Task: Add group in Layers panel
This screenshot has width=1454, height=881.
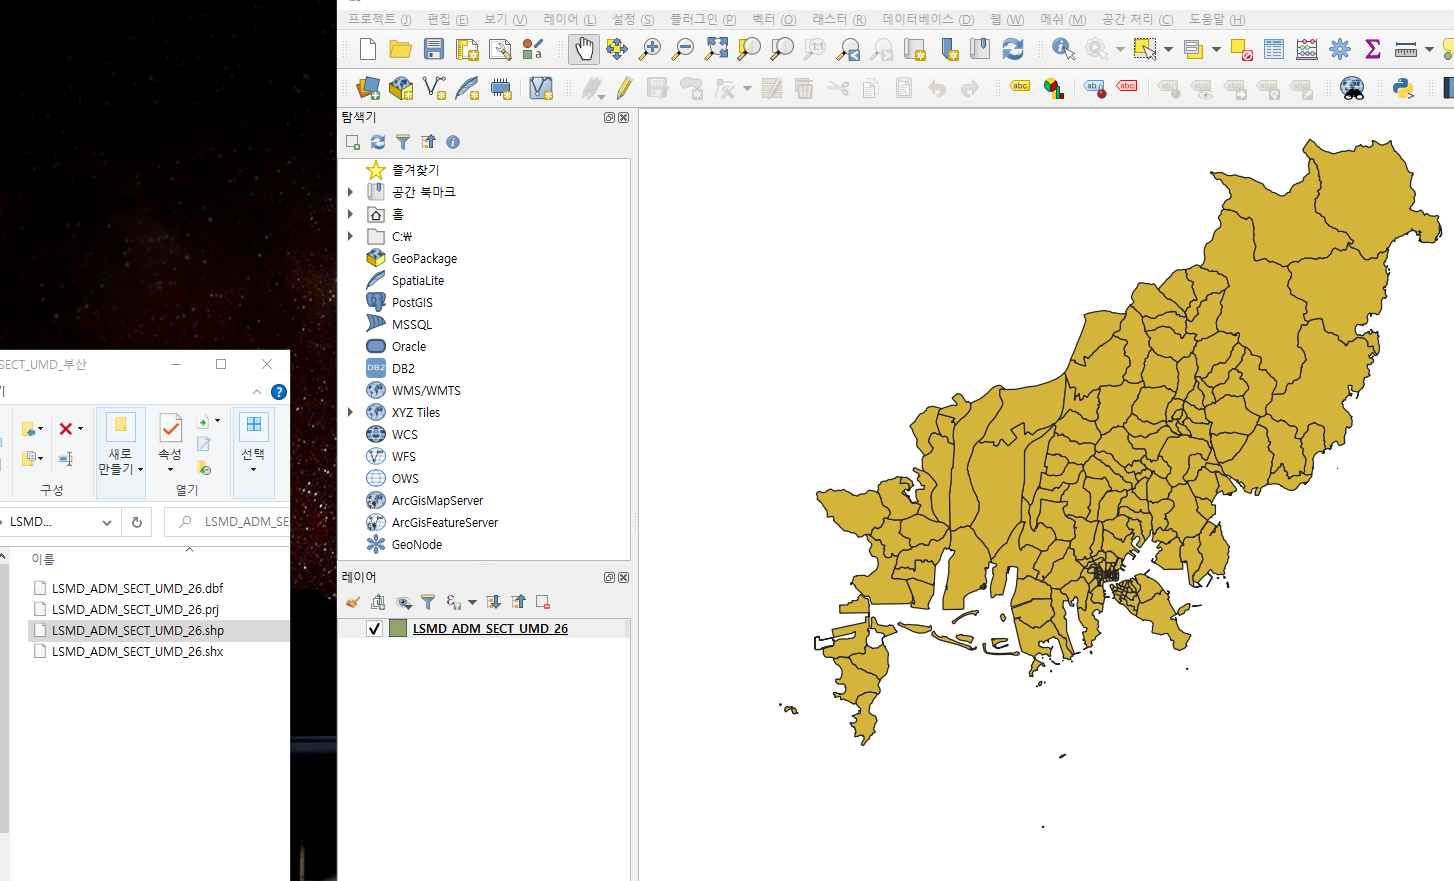Action: pyautogui.click(x=378, y=602)
